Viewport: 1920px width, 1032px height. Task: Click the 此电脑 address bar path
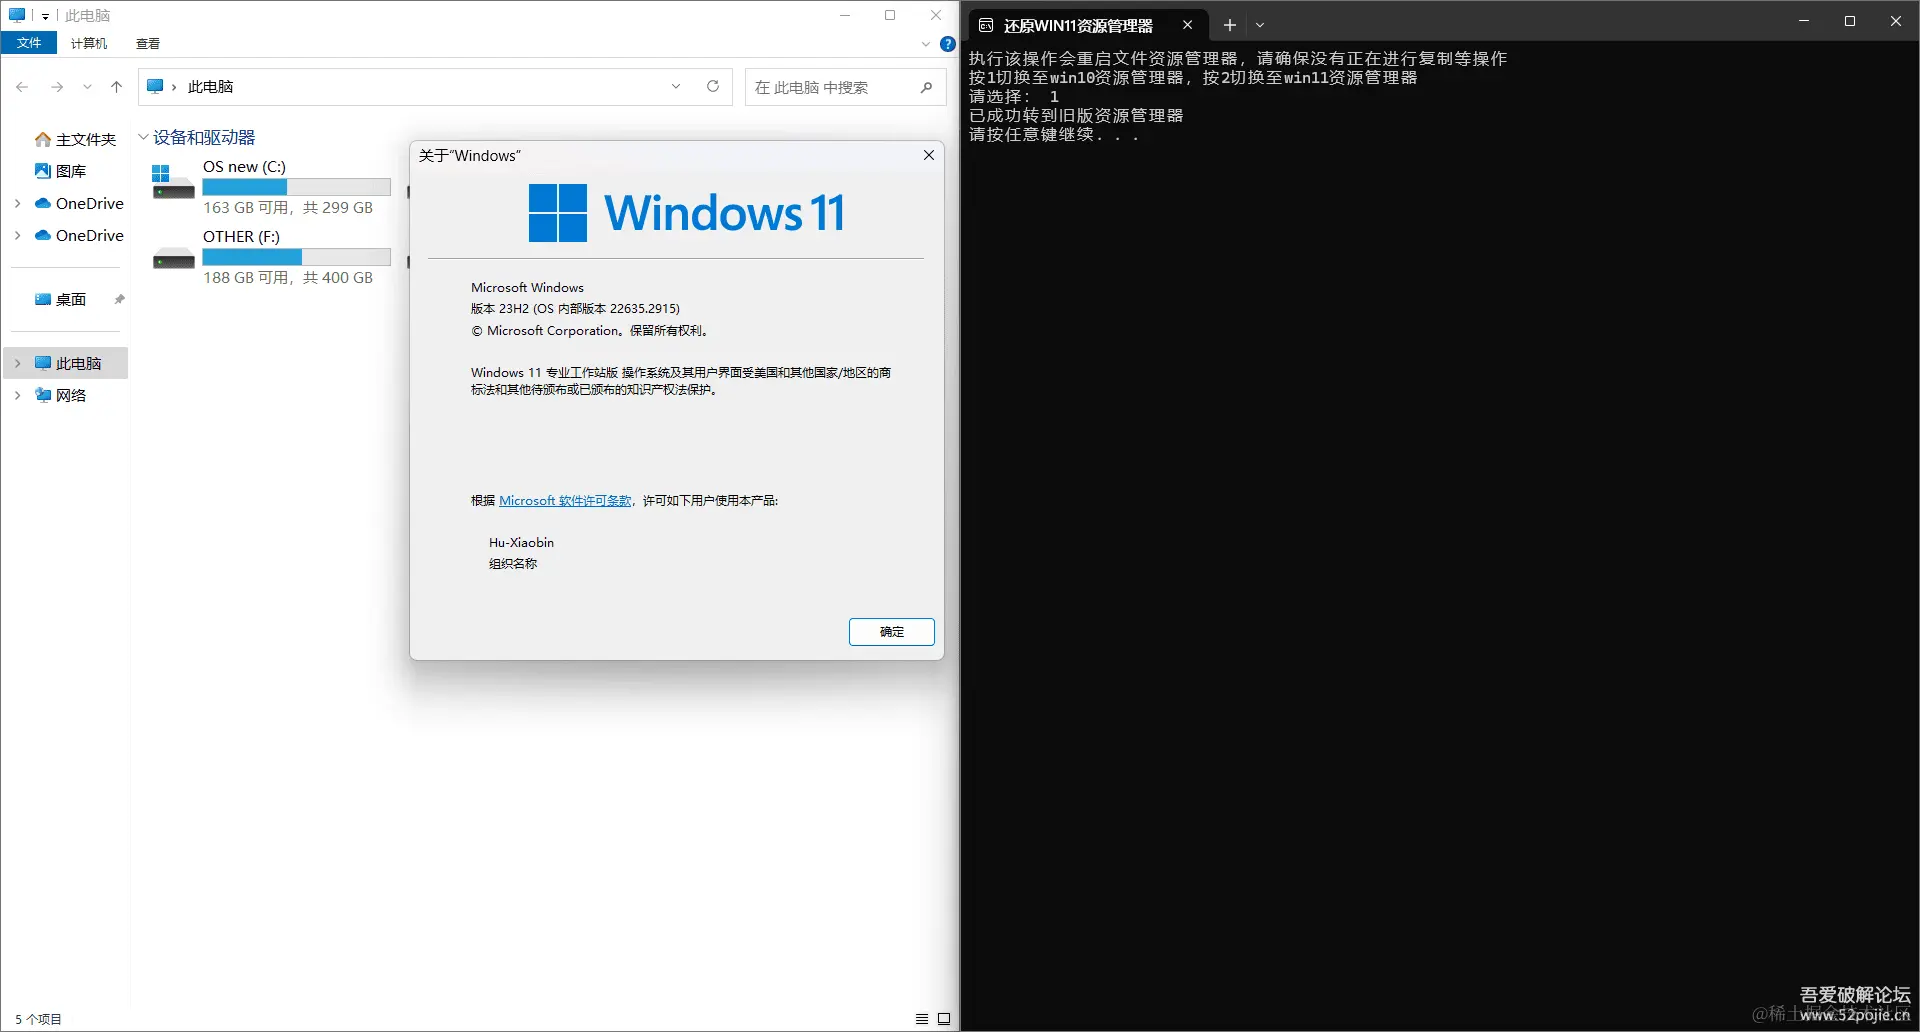point(211,87)
